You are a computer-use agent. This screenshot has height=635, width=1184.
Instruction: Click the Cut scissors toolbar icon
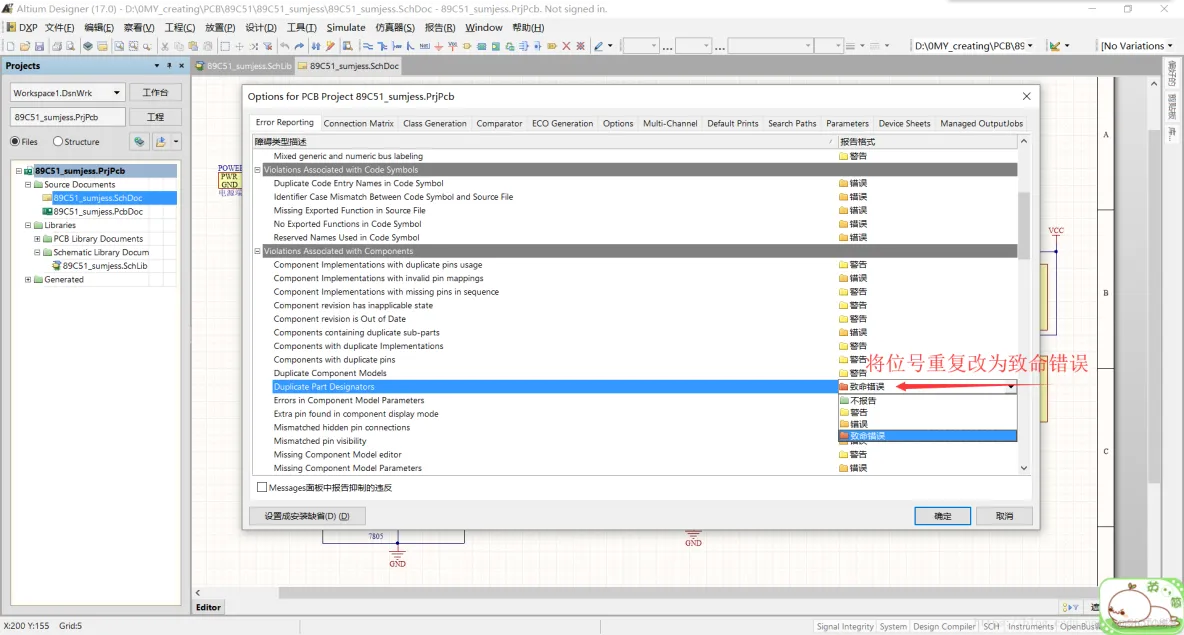click(165, 46)
